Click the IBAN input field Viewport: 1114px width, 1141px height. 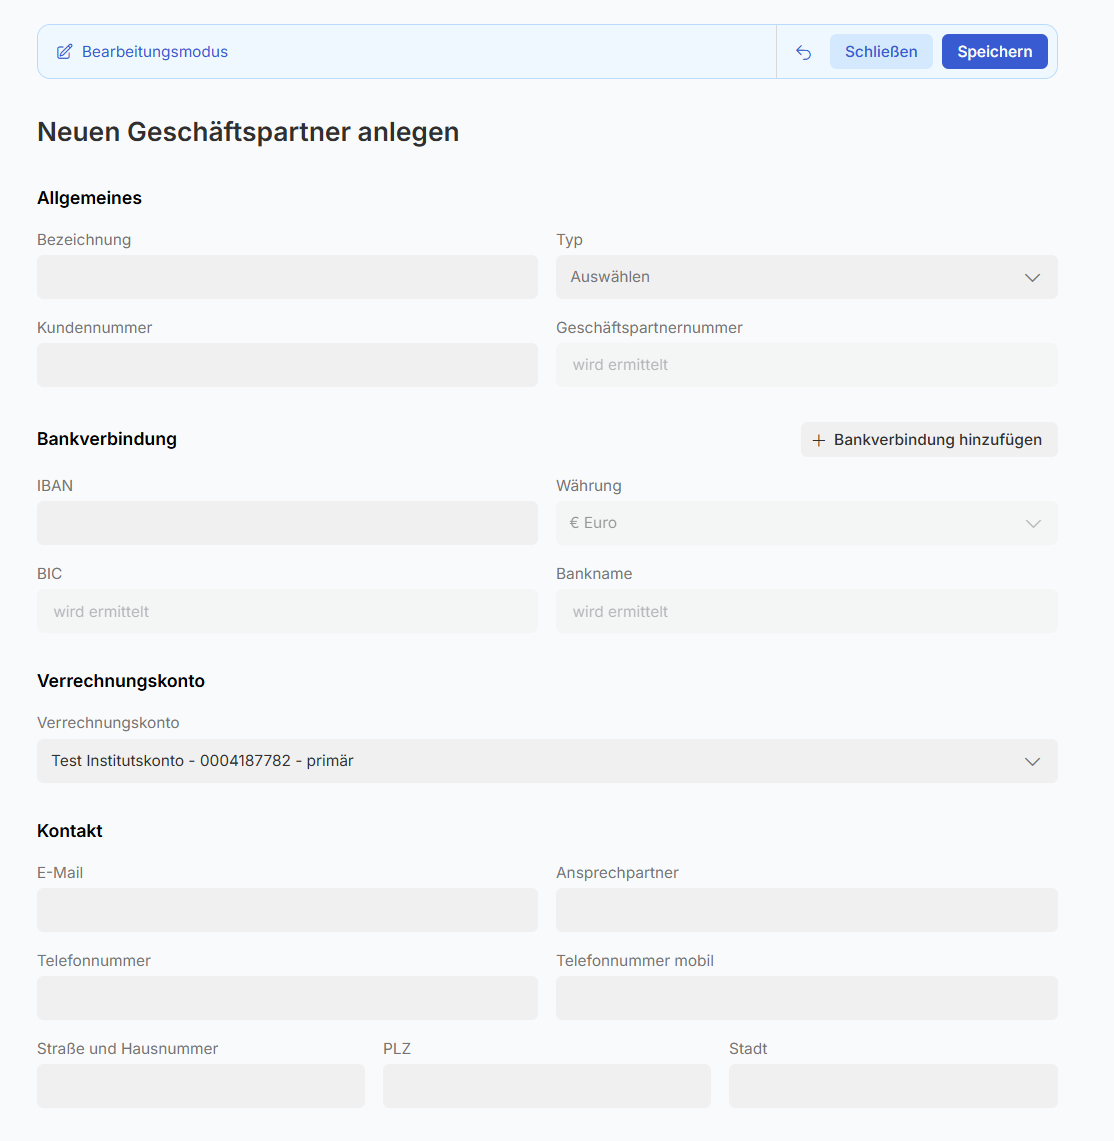[287, 523]
